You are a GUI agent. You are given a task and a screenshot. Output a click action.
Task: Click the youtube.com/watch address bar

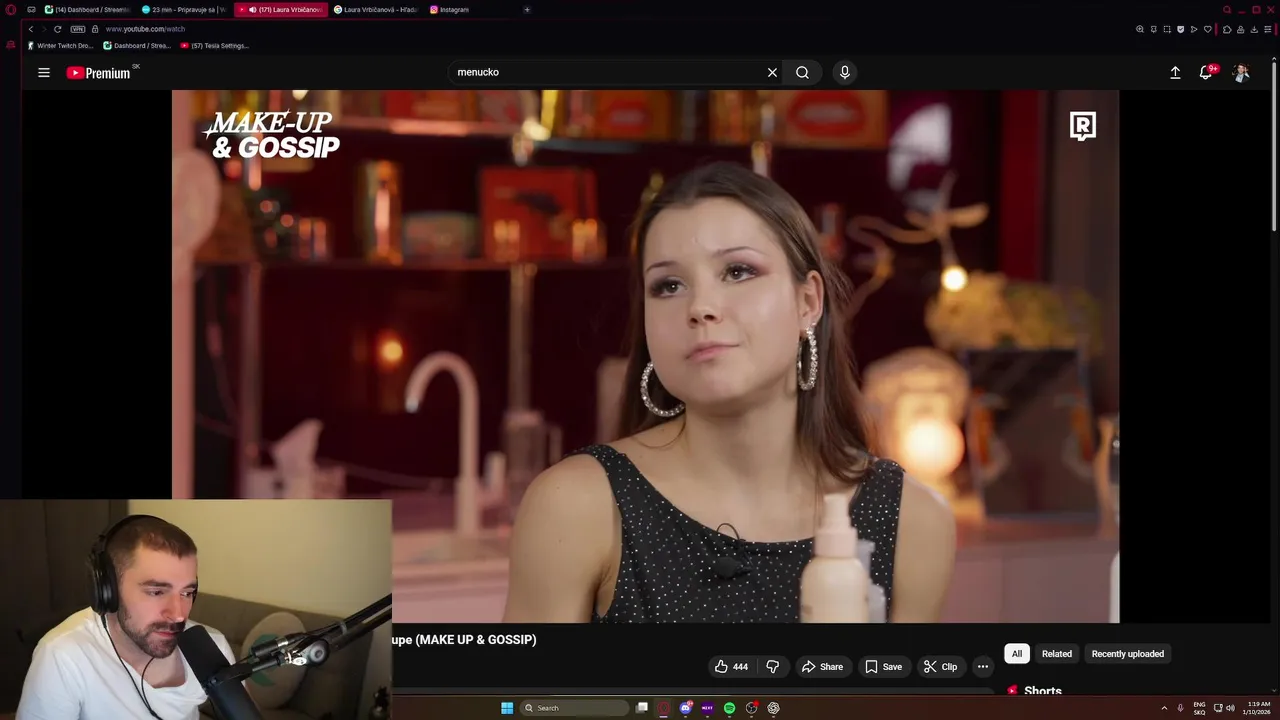click(x=145, y=29)
